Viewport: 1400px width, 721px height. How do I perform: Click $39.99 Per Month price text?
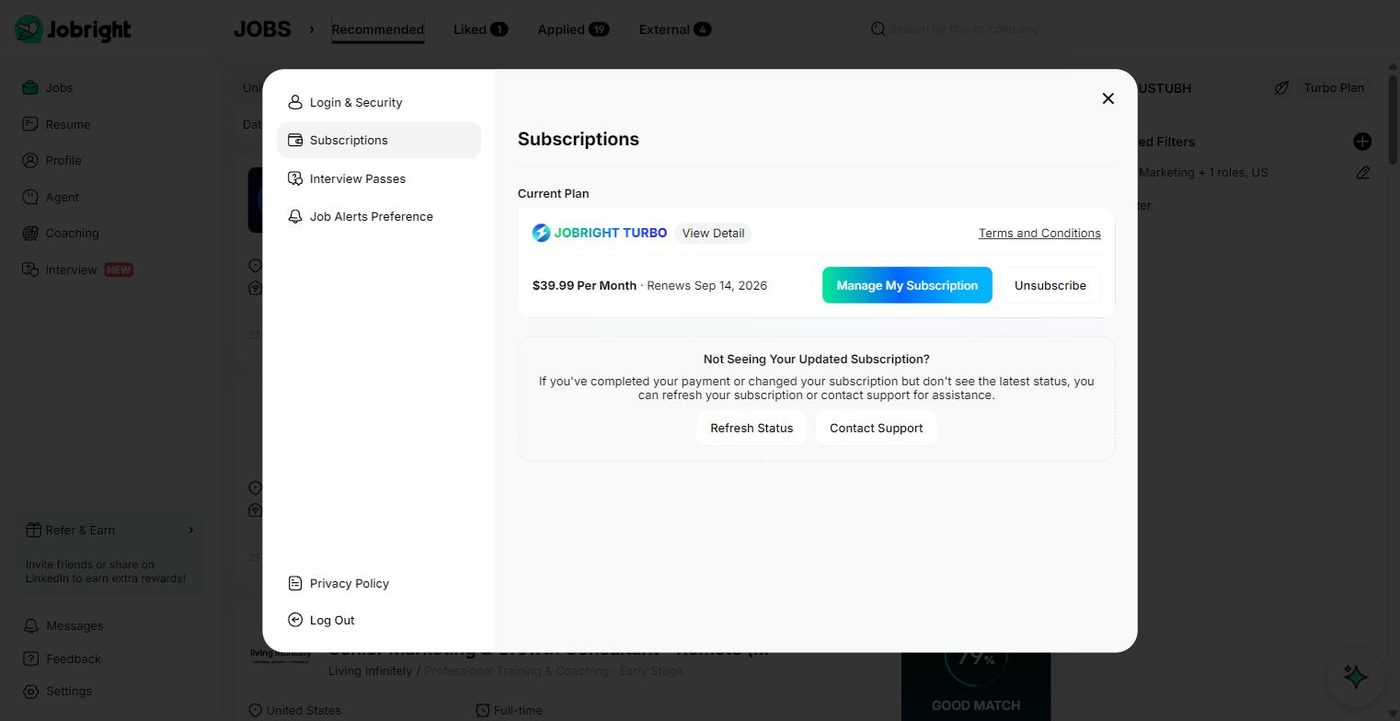[584, 285]
